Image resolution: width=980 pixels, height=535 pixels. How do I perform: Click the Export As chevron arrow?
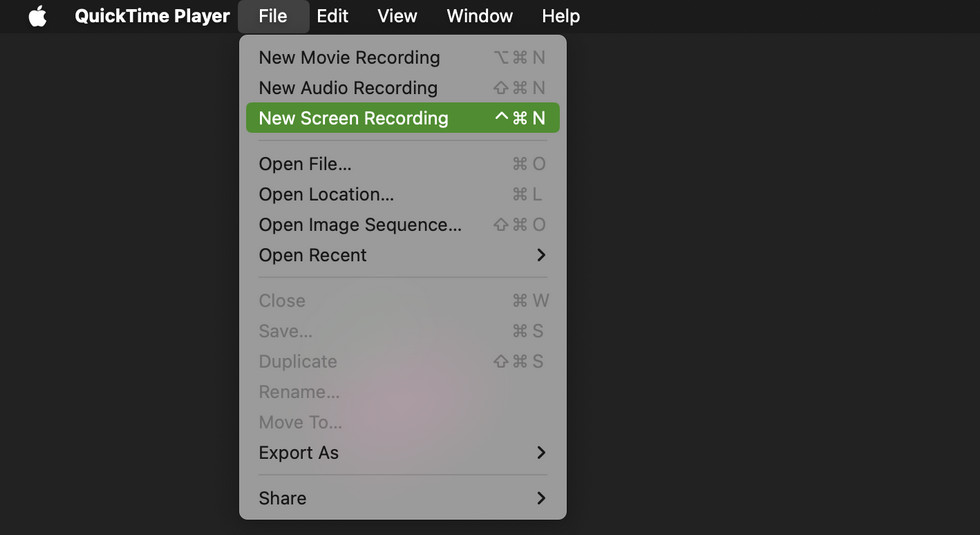pyautogui.click(x=541, y=453)
